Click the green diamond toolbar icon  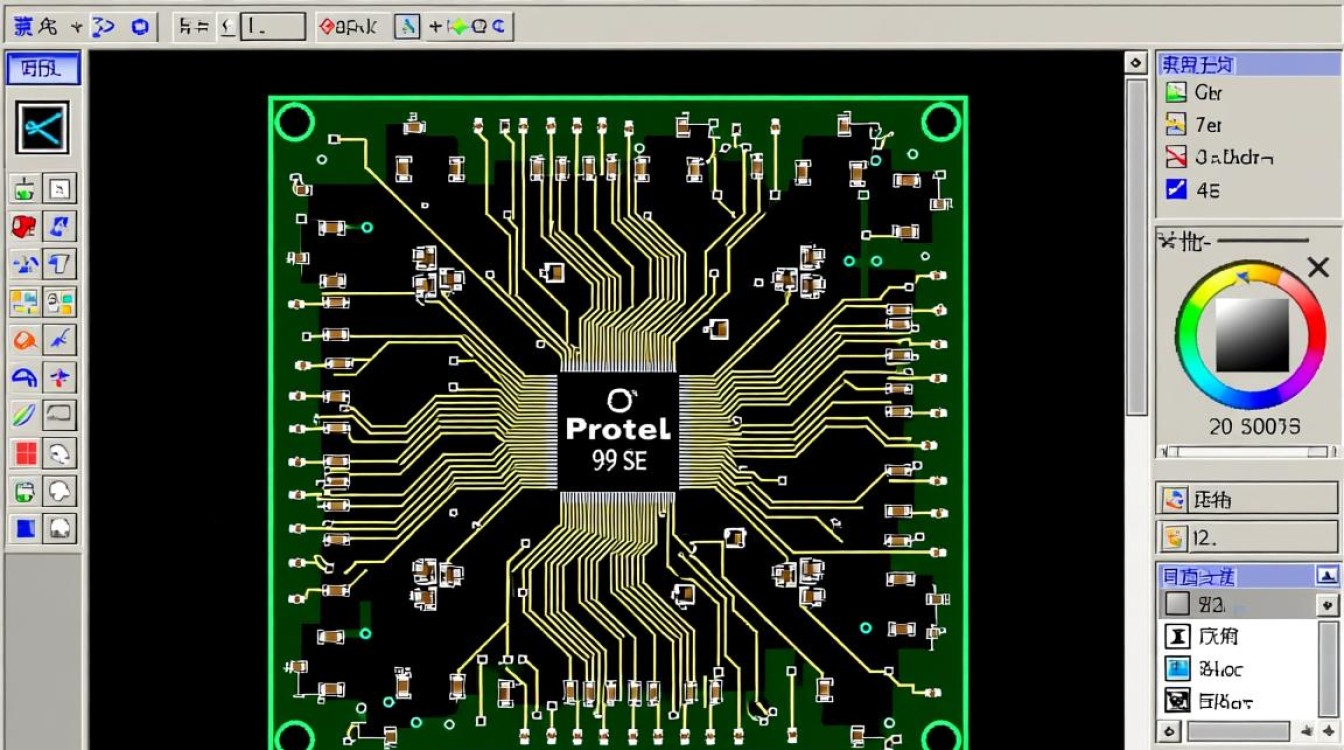[x=461, y=27]
